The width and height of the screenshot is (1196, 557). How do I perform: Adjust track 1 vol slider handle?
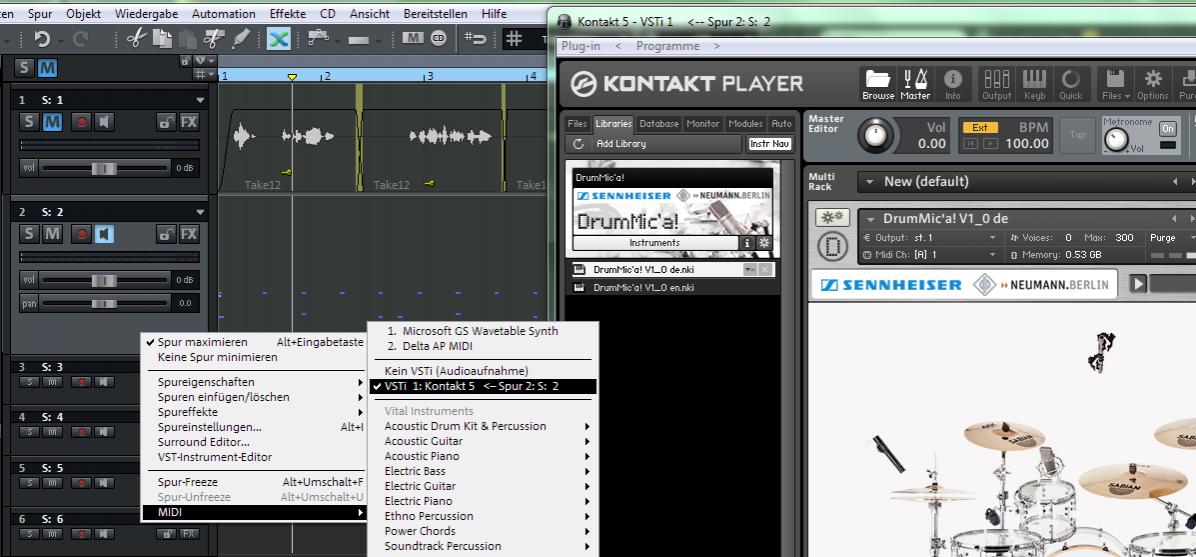104,168
